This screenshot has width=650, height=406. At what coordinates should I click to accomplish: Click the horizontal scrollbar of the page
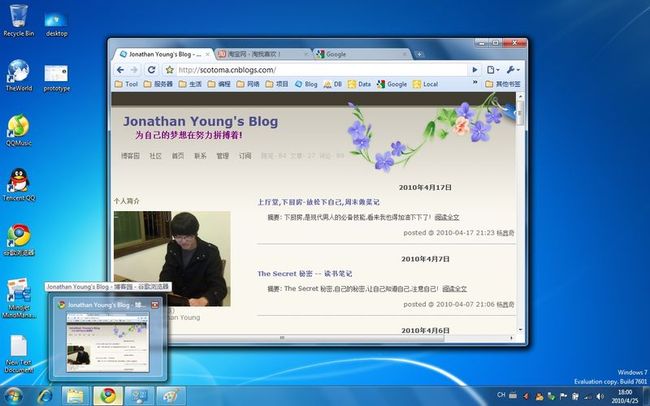(x=282, y=338)
